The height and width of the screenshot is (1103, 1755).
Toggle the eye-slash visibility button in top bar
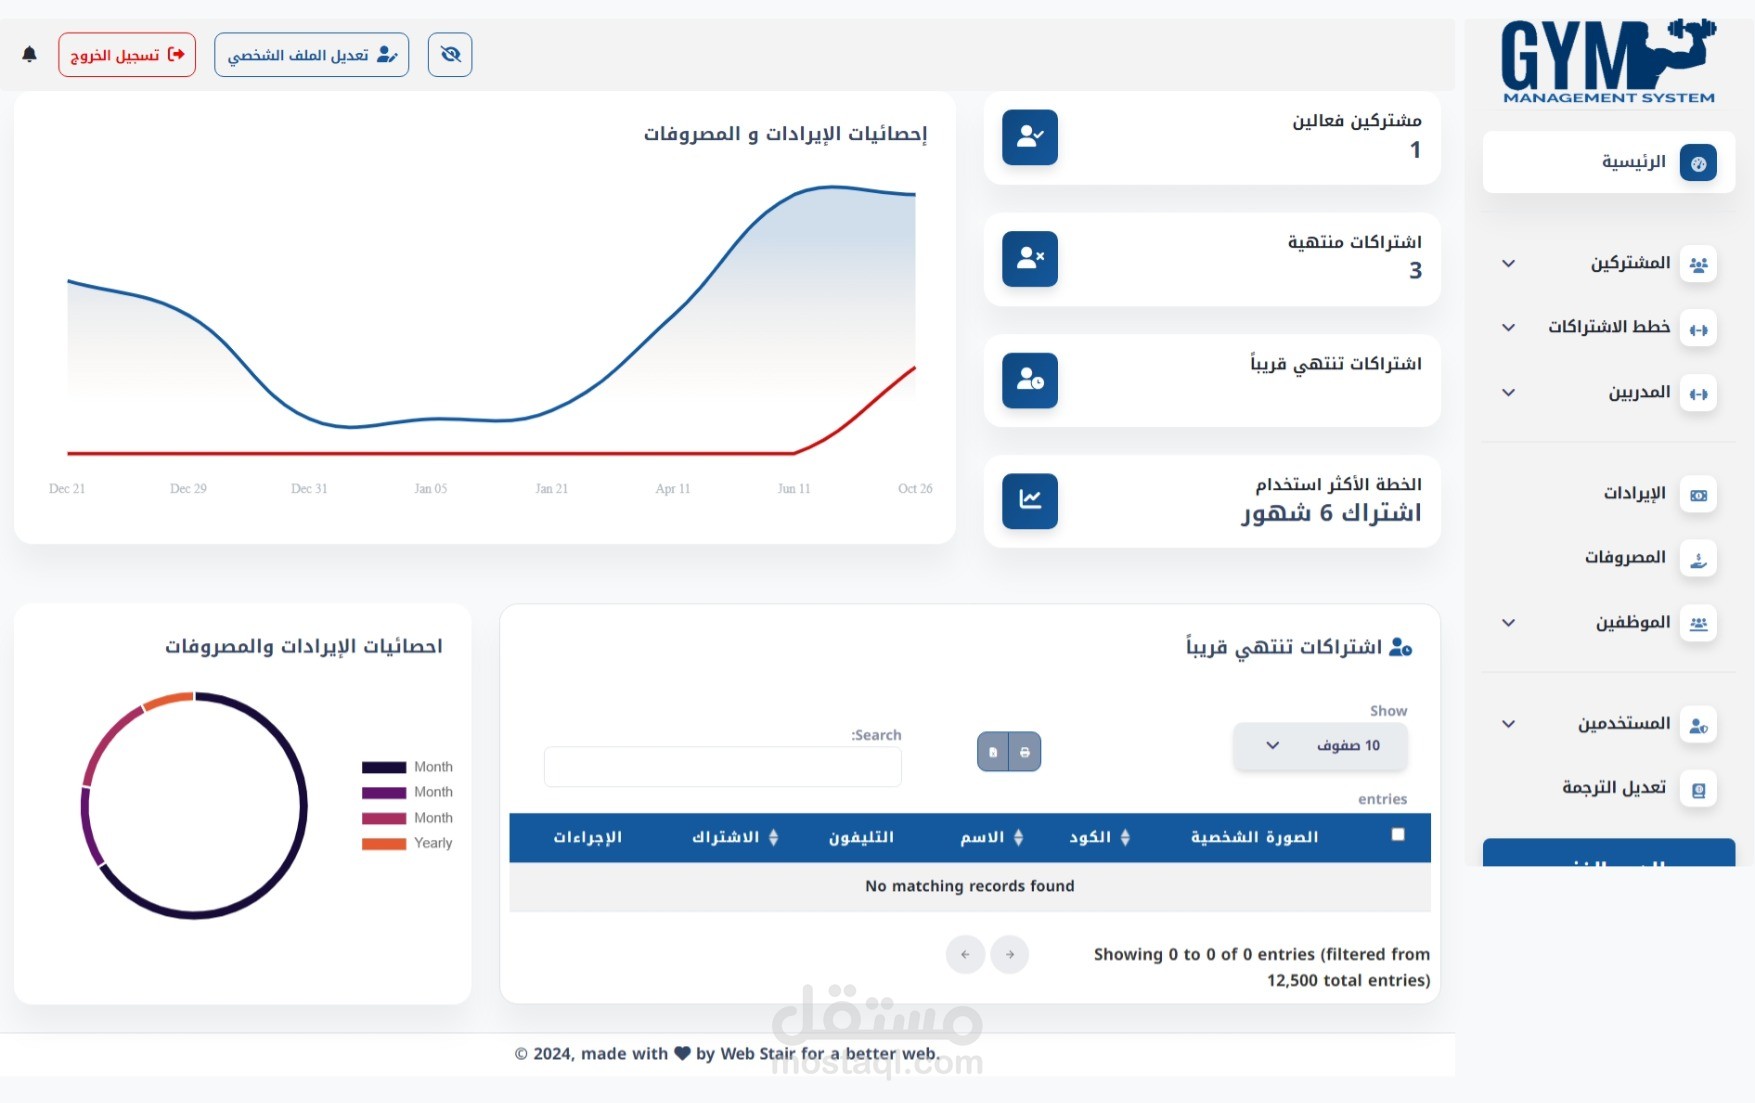[449, 54]
